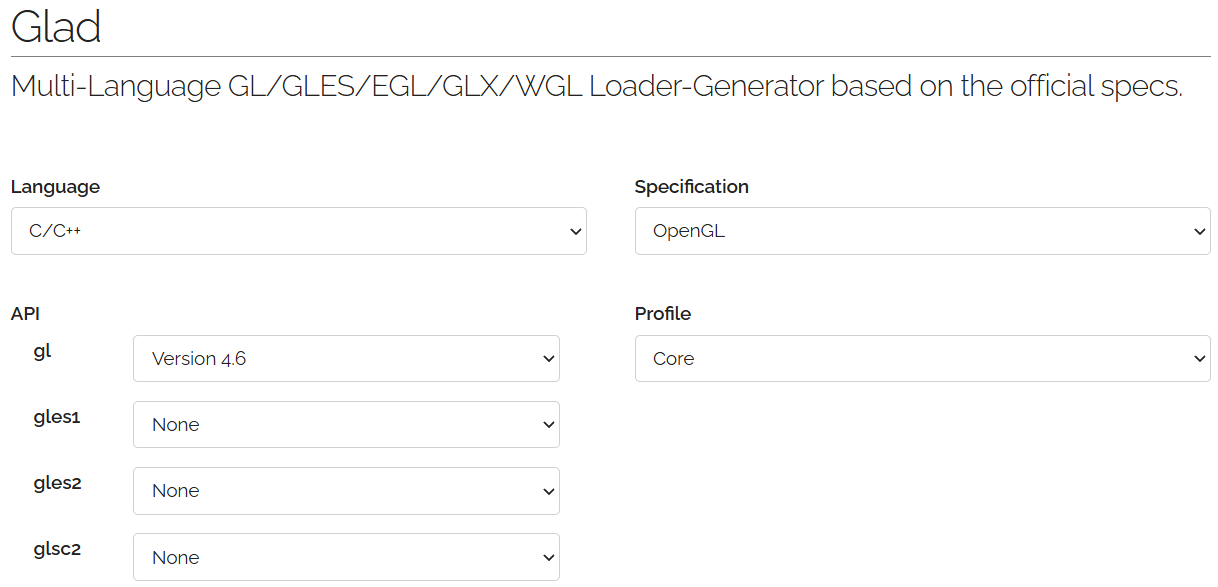Click the API section label
The image size is (1218, 587).
25,314
